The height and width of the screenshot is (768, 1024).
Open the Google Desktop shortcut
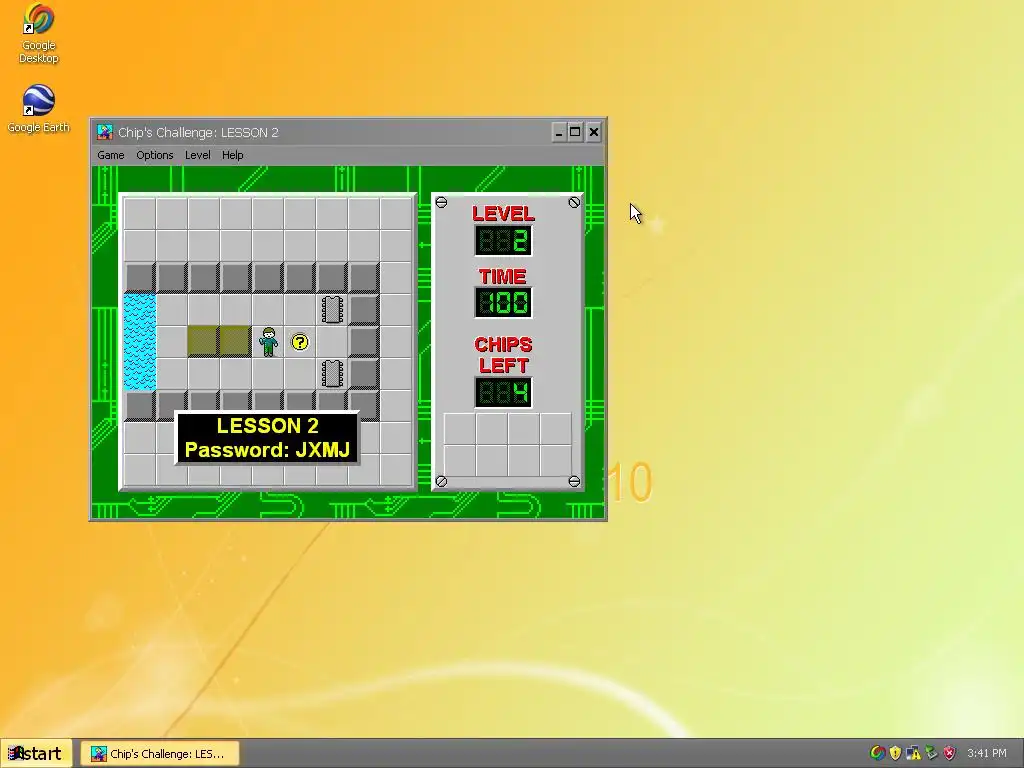click(x=39, y=34)
